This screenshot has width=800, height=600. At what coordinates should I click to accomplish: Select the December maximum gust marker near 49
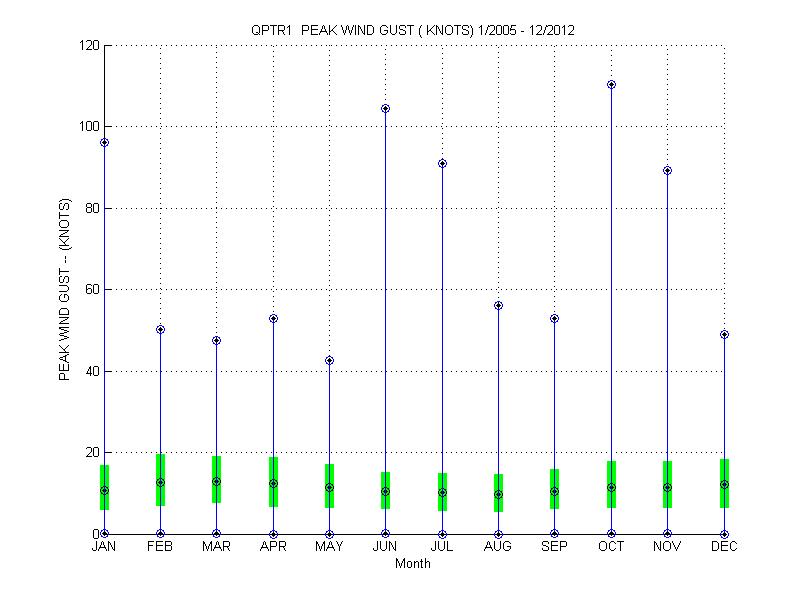[724, 335]
